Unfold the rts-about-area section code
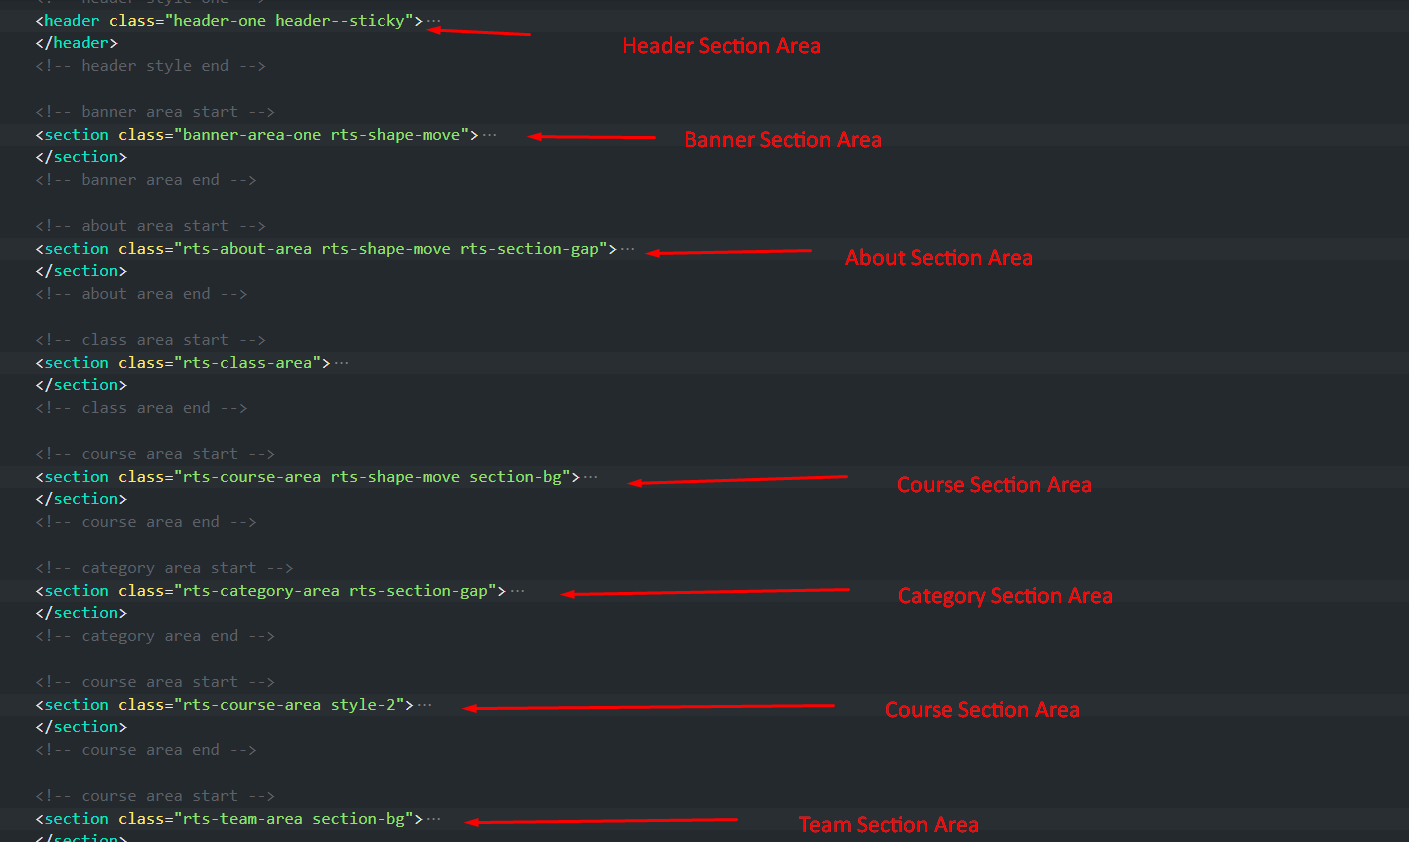This screenshot has width=1409, height=842. click(x=627, y=249)
